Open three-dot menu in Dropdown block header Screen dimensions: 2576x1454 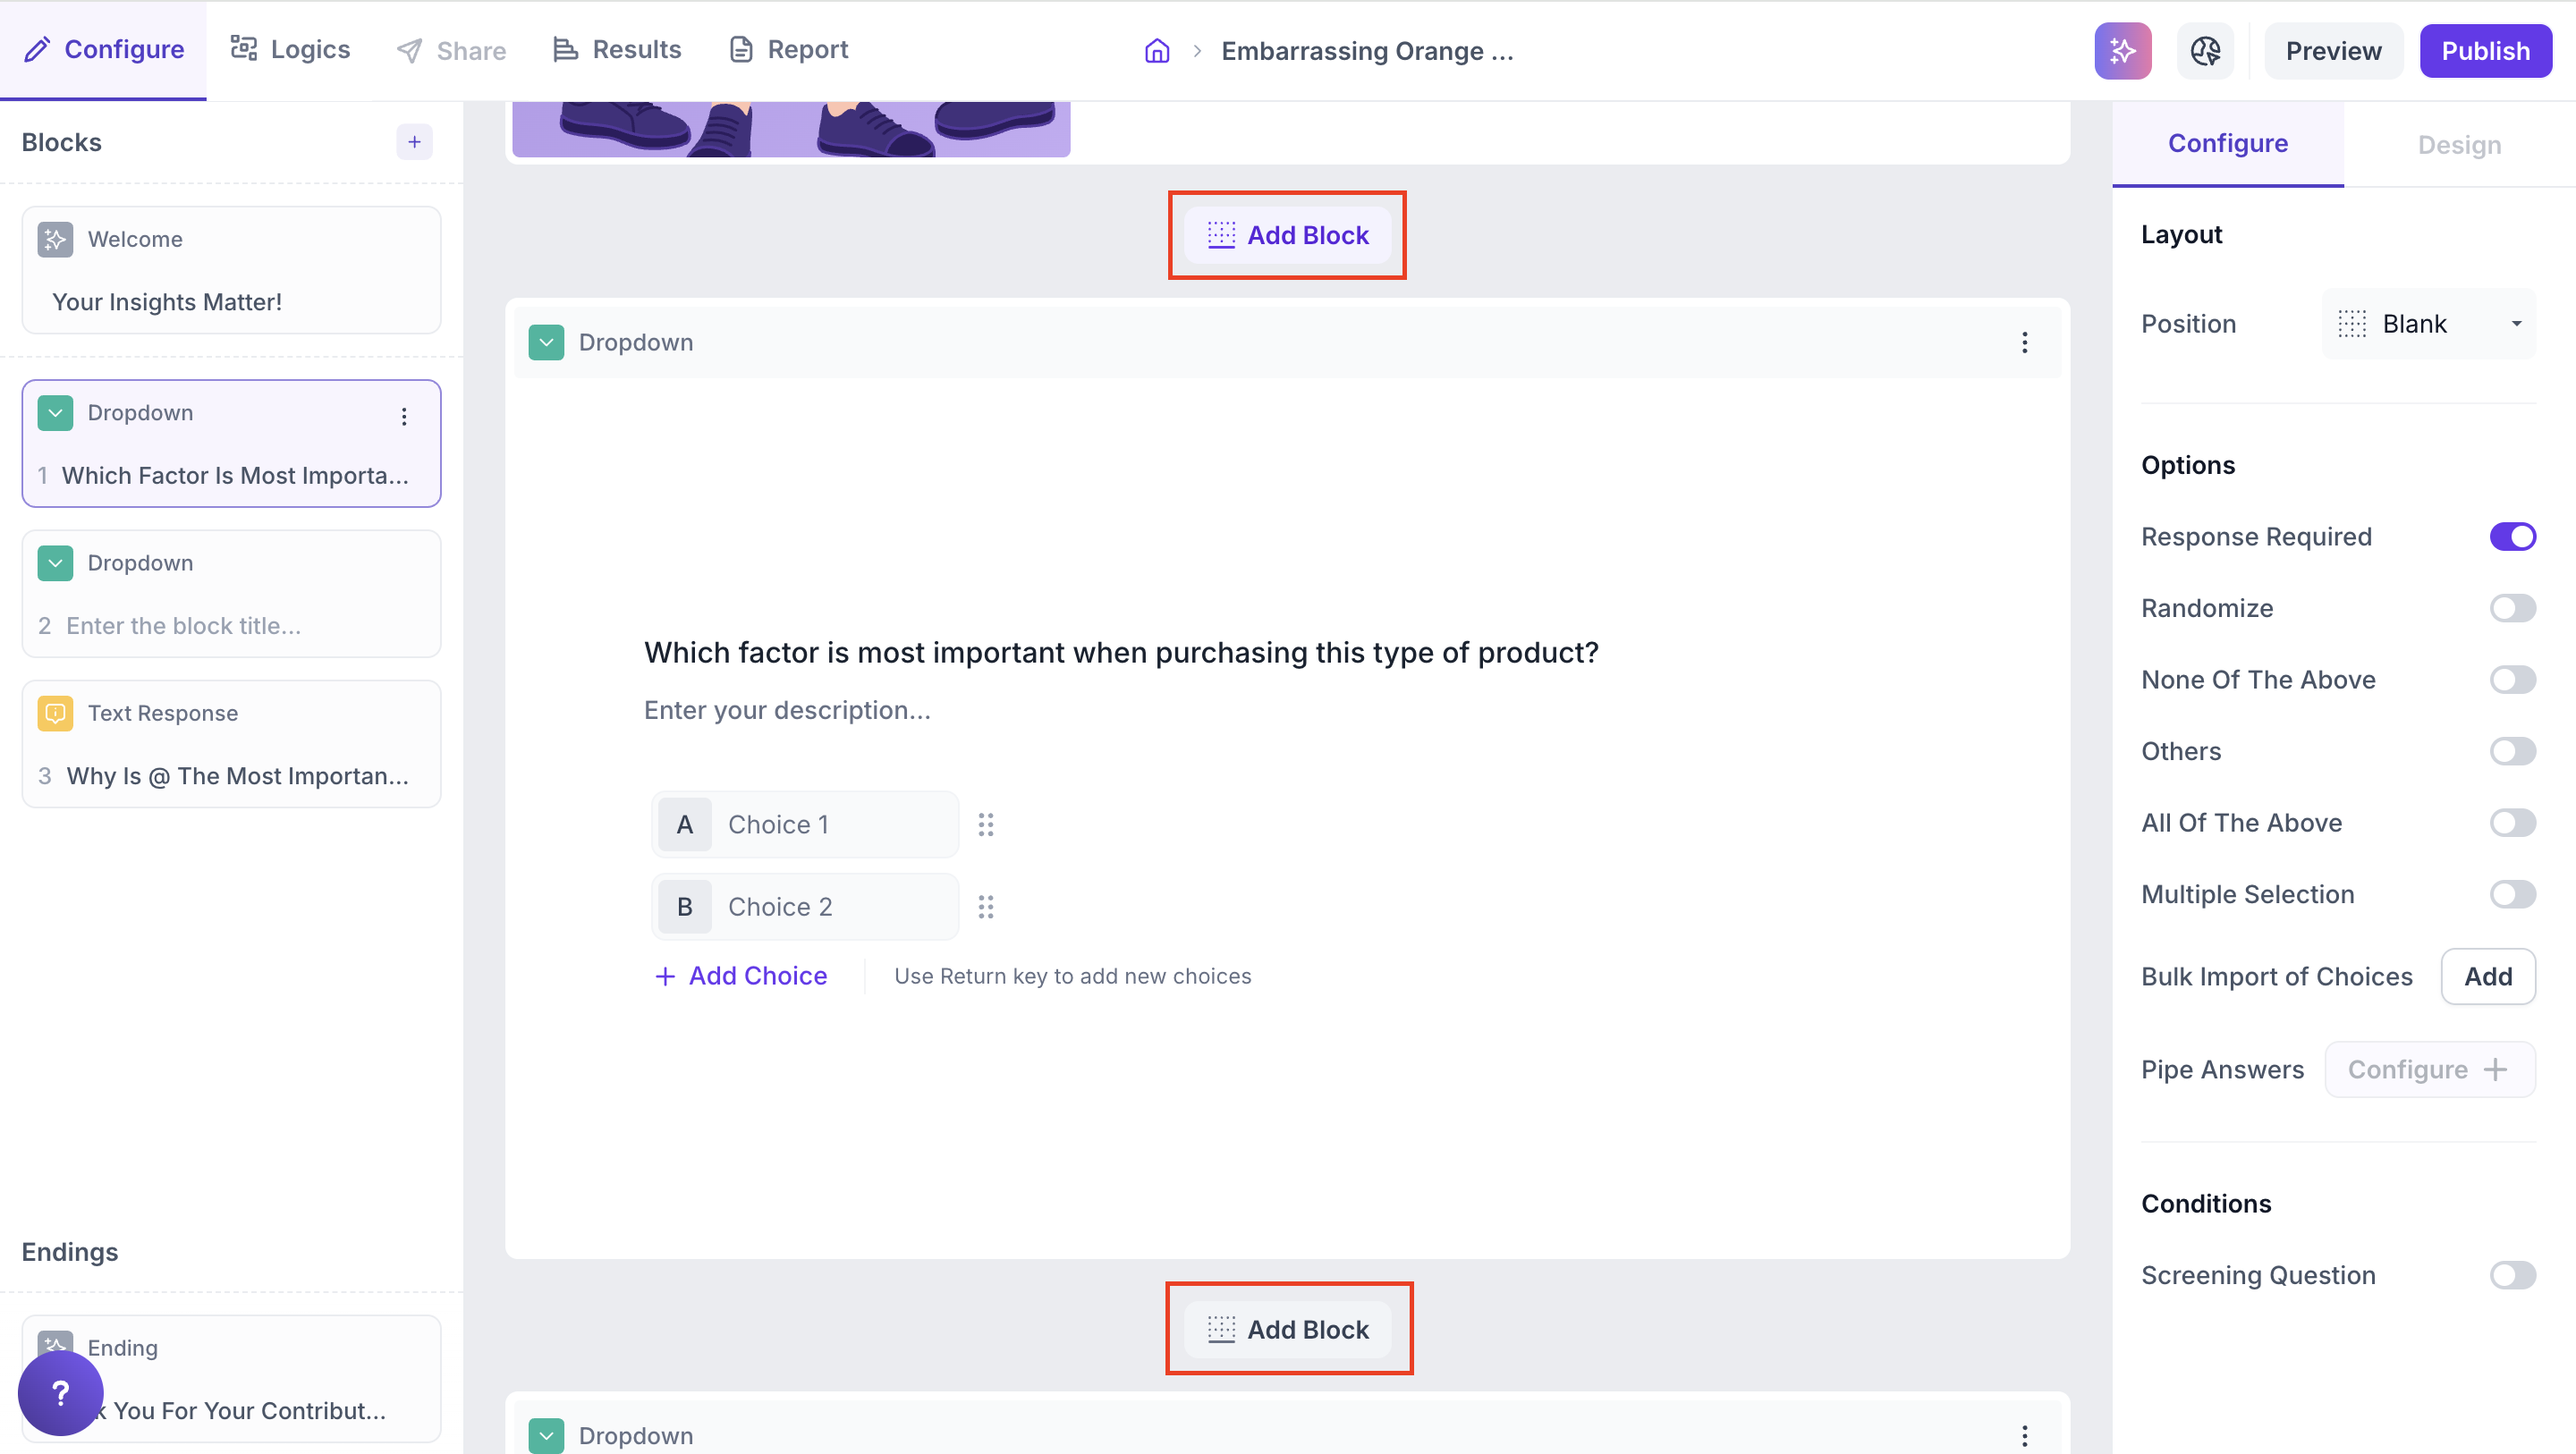click(x=2024, y=343)
